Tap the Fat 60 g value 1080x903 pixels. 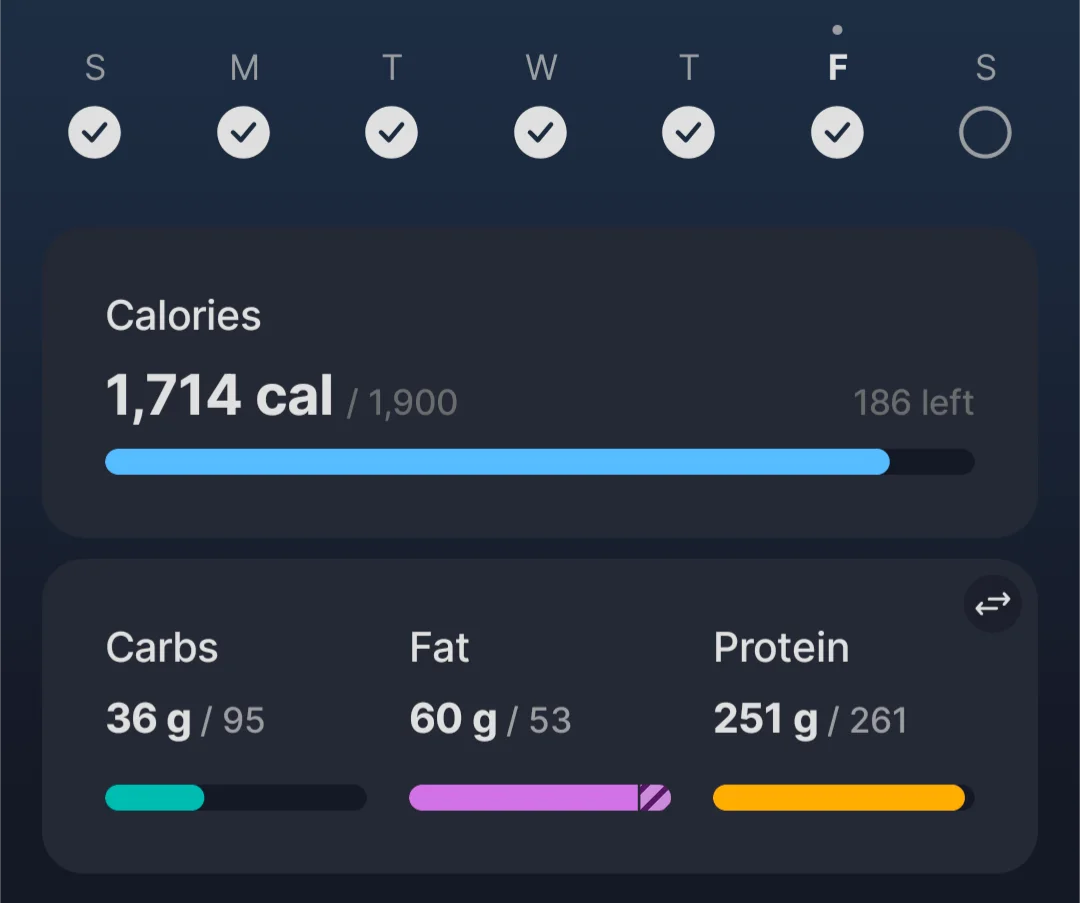pos(453,719)
